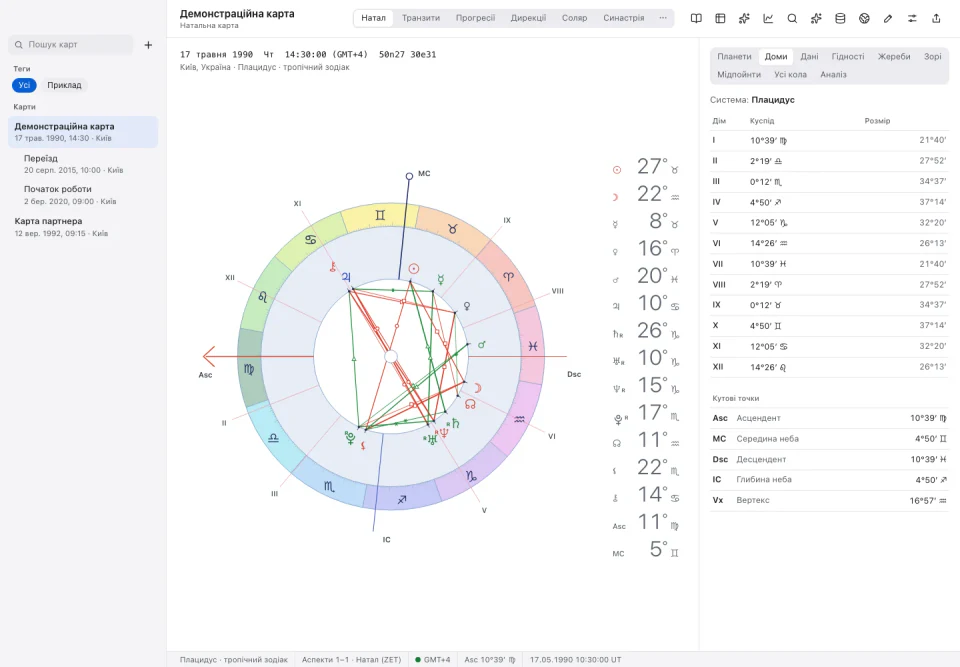Click the Асцендент angle row
The width and height of the screenshot is (960, 667).
tap(829, 418)
